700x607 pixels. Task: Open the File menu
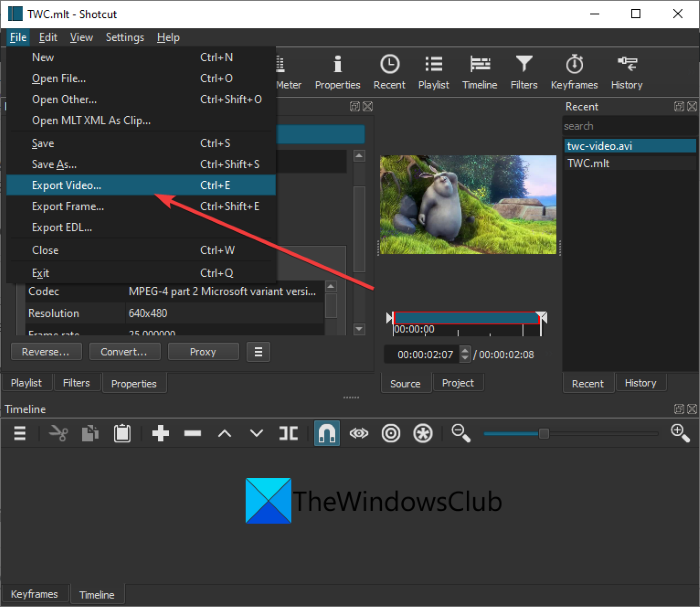18,37
